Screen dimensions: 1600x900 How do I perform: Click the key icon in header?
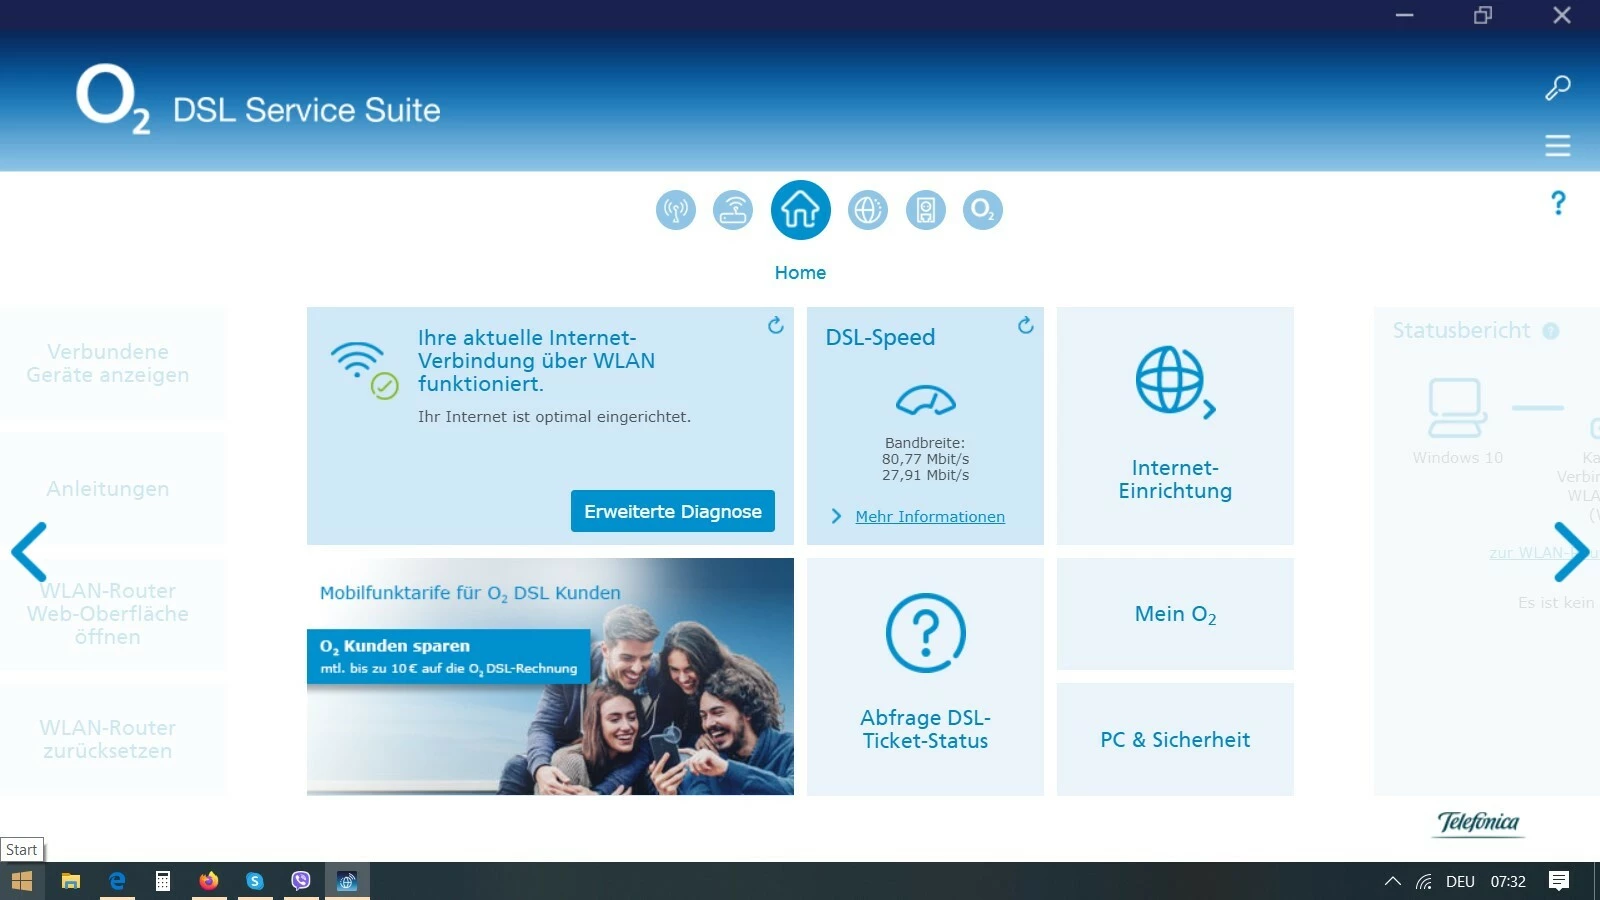point(1558,88)
